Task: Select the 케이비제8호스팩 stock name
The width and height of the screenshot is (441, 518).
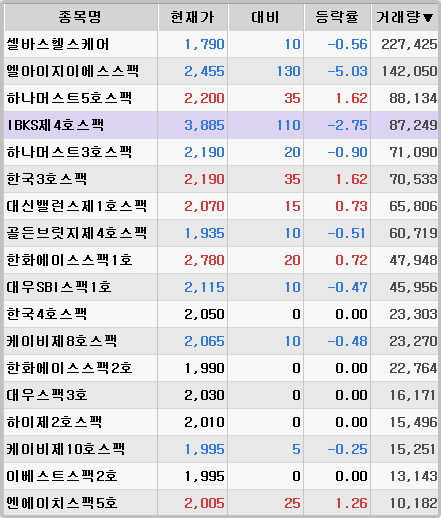Action: click(x=62, y=341)
